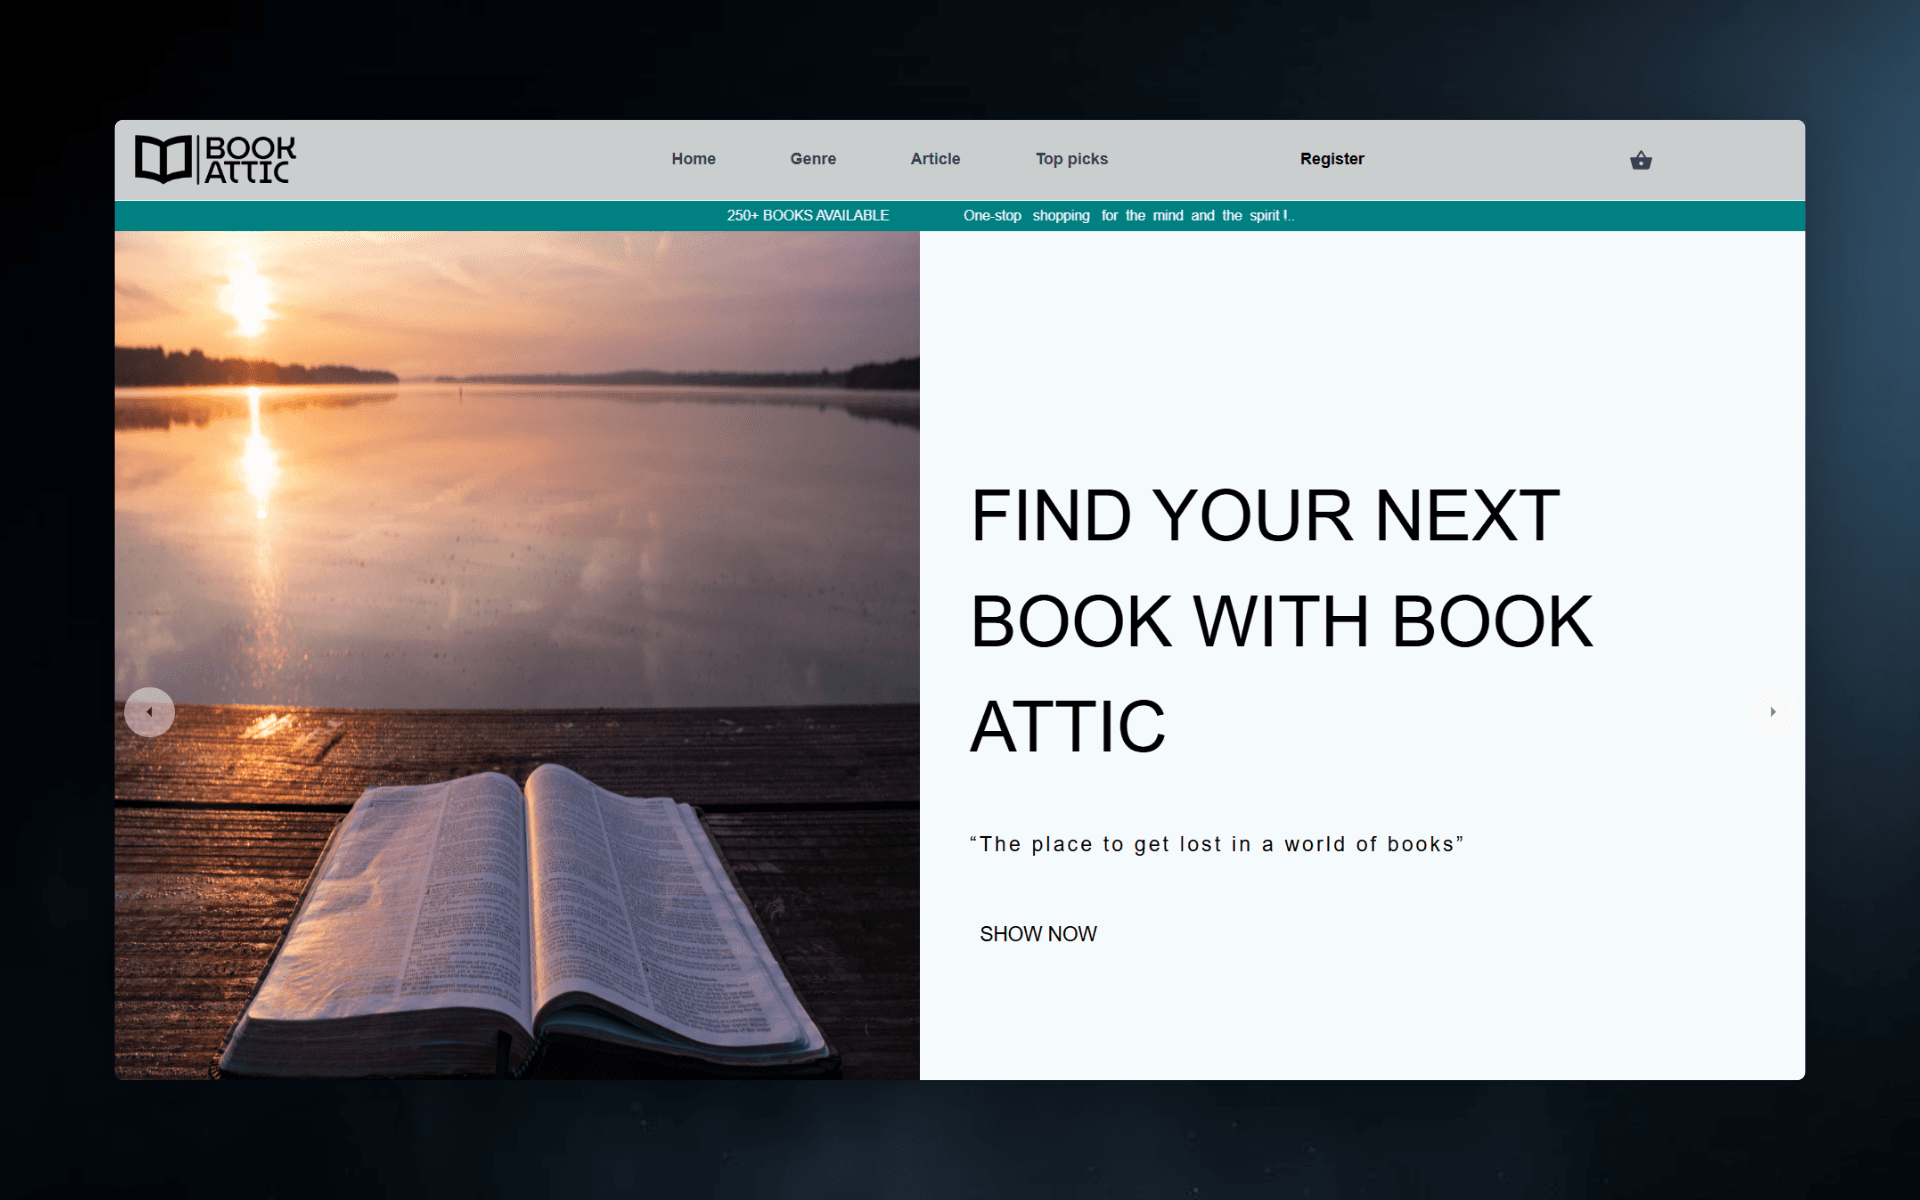Screen dimensions: 1920x1200
Task: Click the FIND YOUR NEXT headline line
Action: (1264, 516)
